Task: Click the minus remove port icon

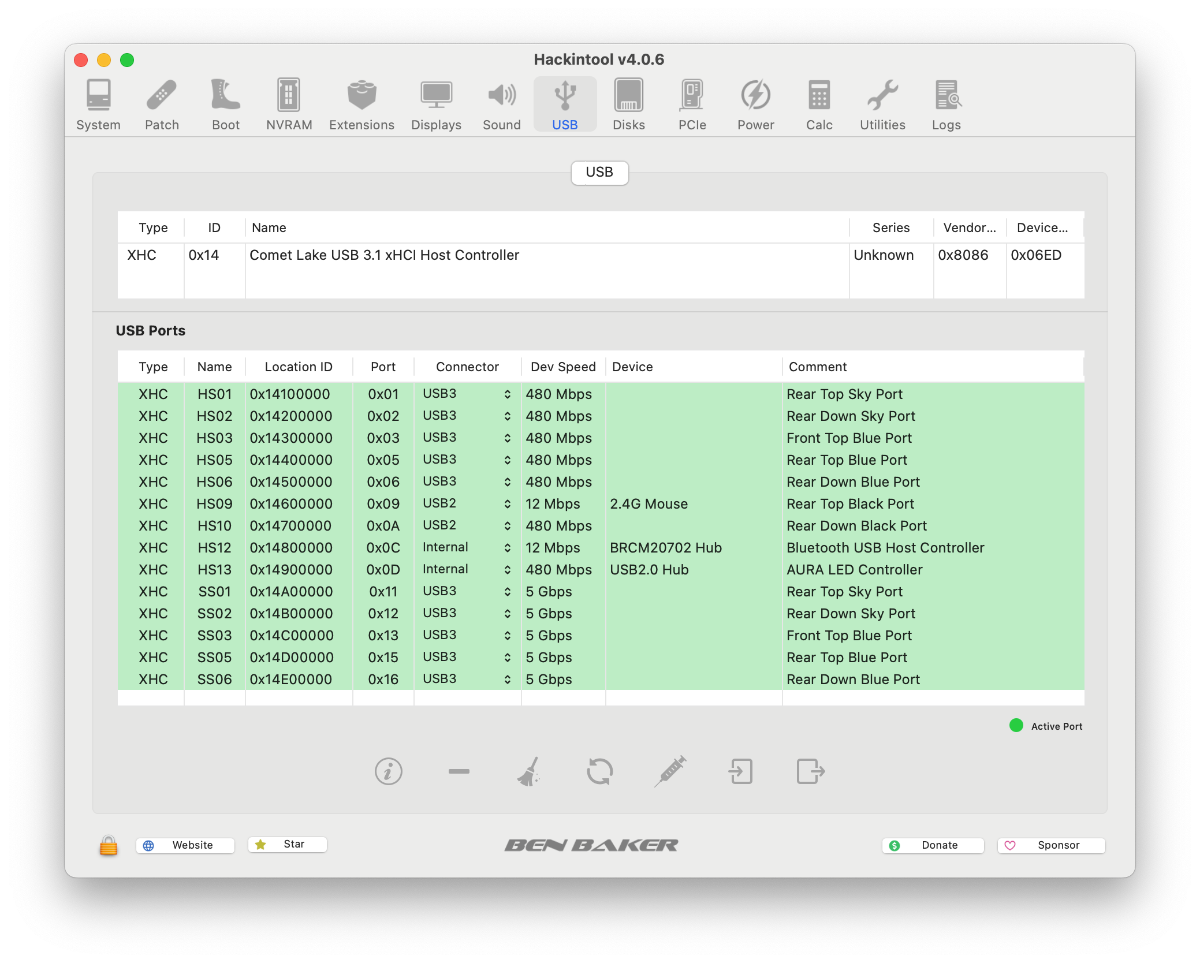Action: pos(459,771)
